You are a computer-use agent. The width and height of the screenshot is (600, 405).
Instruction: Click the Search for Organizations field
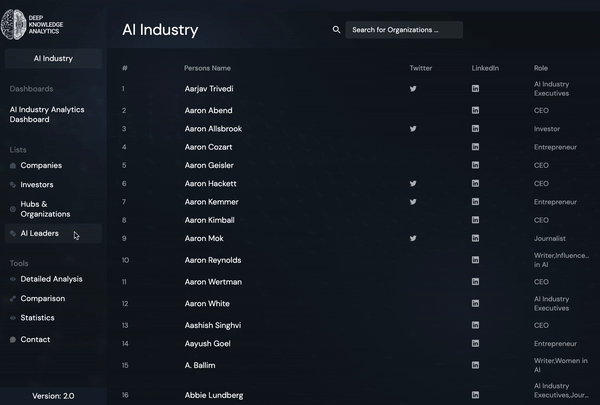pos(404,29)
